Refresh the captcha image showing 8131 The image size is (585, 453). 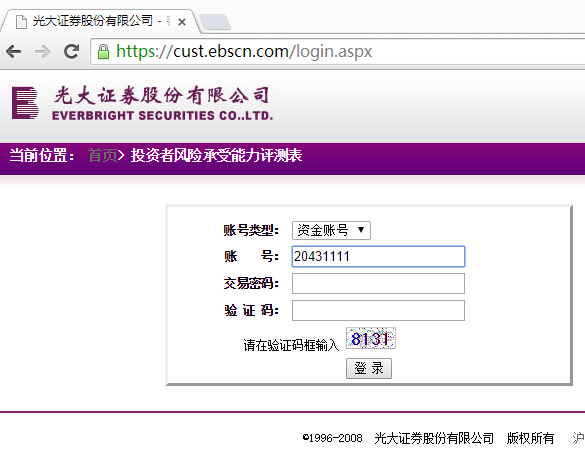(370, 338)
